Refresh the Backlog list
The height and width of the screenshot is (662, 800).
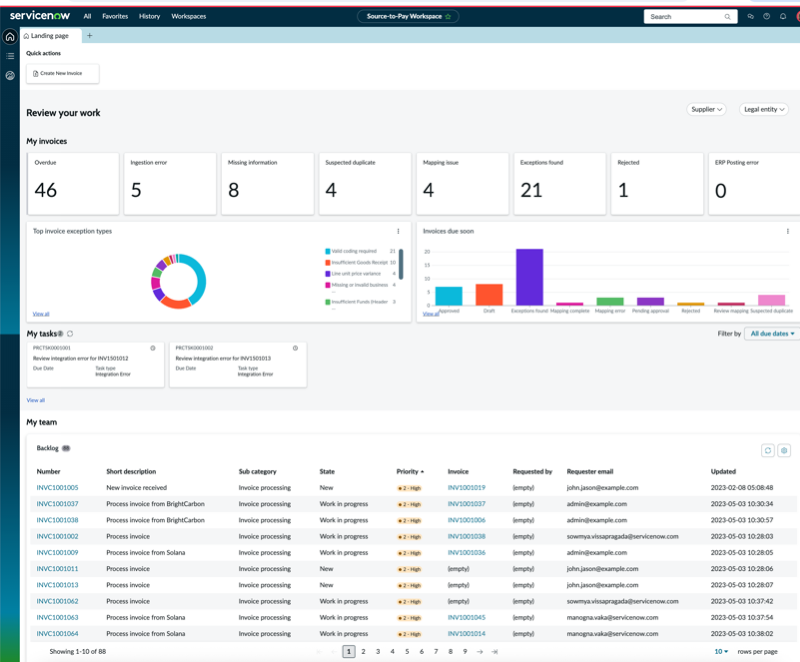coord(767,450)
